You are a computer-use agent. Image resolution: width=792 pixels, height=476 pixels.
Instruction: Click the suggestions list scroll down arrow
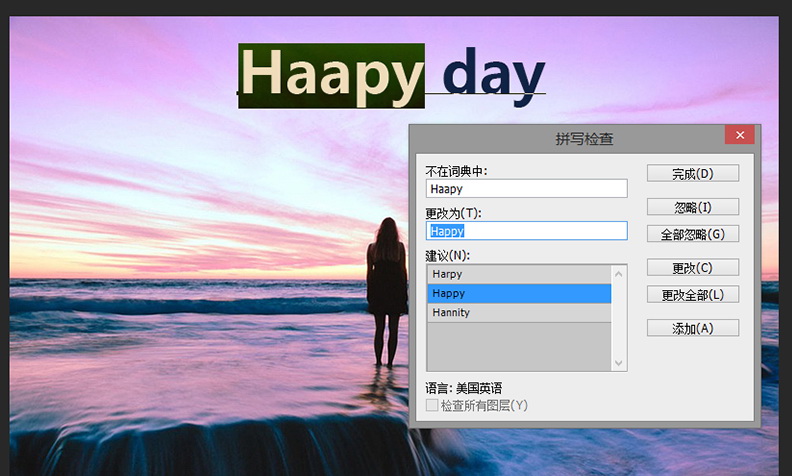[x=619, y=363]
